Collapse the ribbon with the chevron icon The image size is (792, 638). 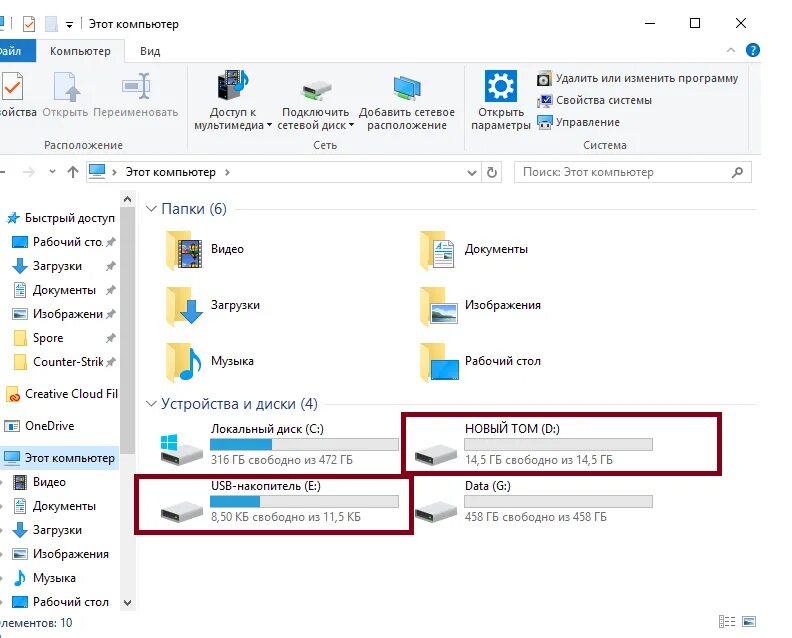tap(730, 50)
